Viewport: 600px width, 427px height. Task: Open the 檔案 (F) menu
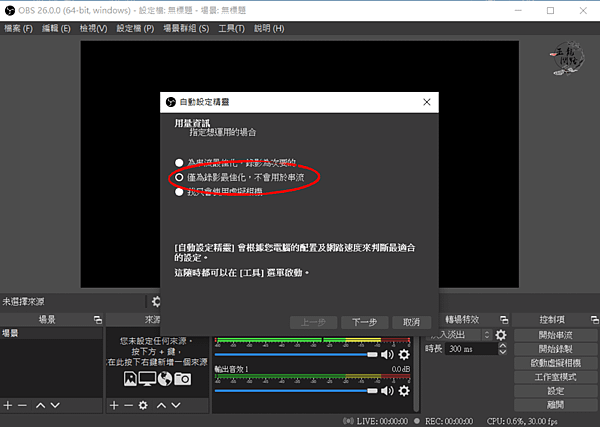pos(18,29)
